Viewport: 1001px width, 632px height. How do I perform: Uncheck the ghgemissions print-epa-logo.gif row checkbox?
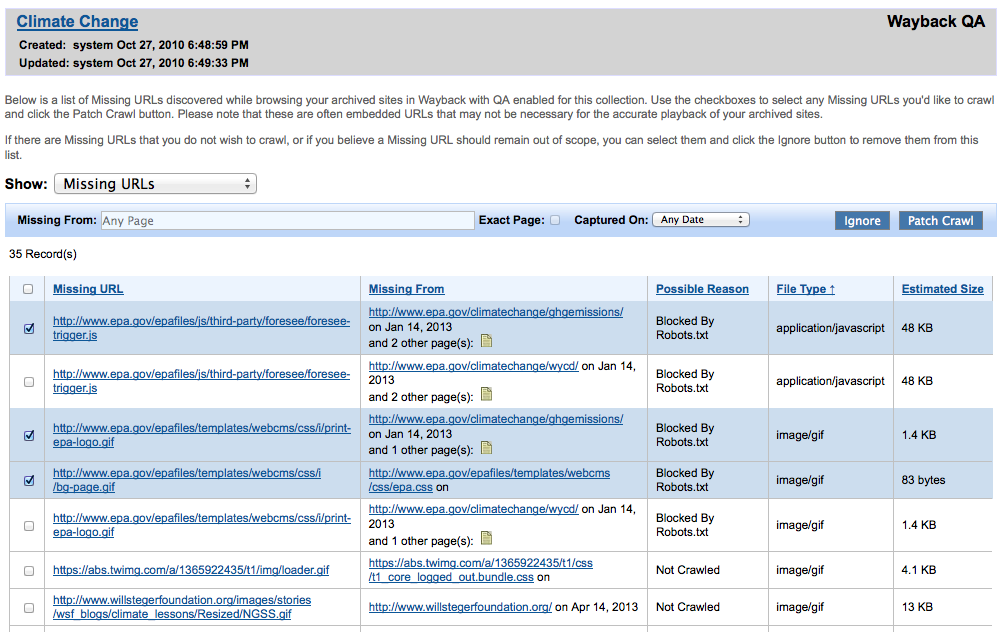pyautogui.click(x=29, y=435)
